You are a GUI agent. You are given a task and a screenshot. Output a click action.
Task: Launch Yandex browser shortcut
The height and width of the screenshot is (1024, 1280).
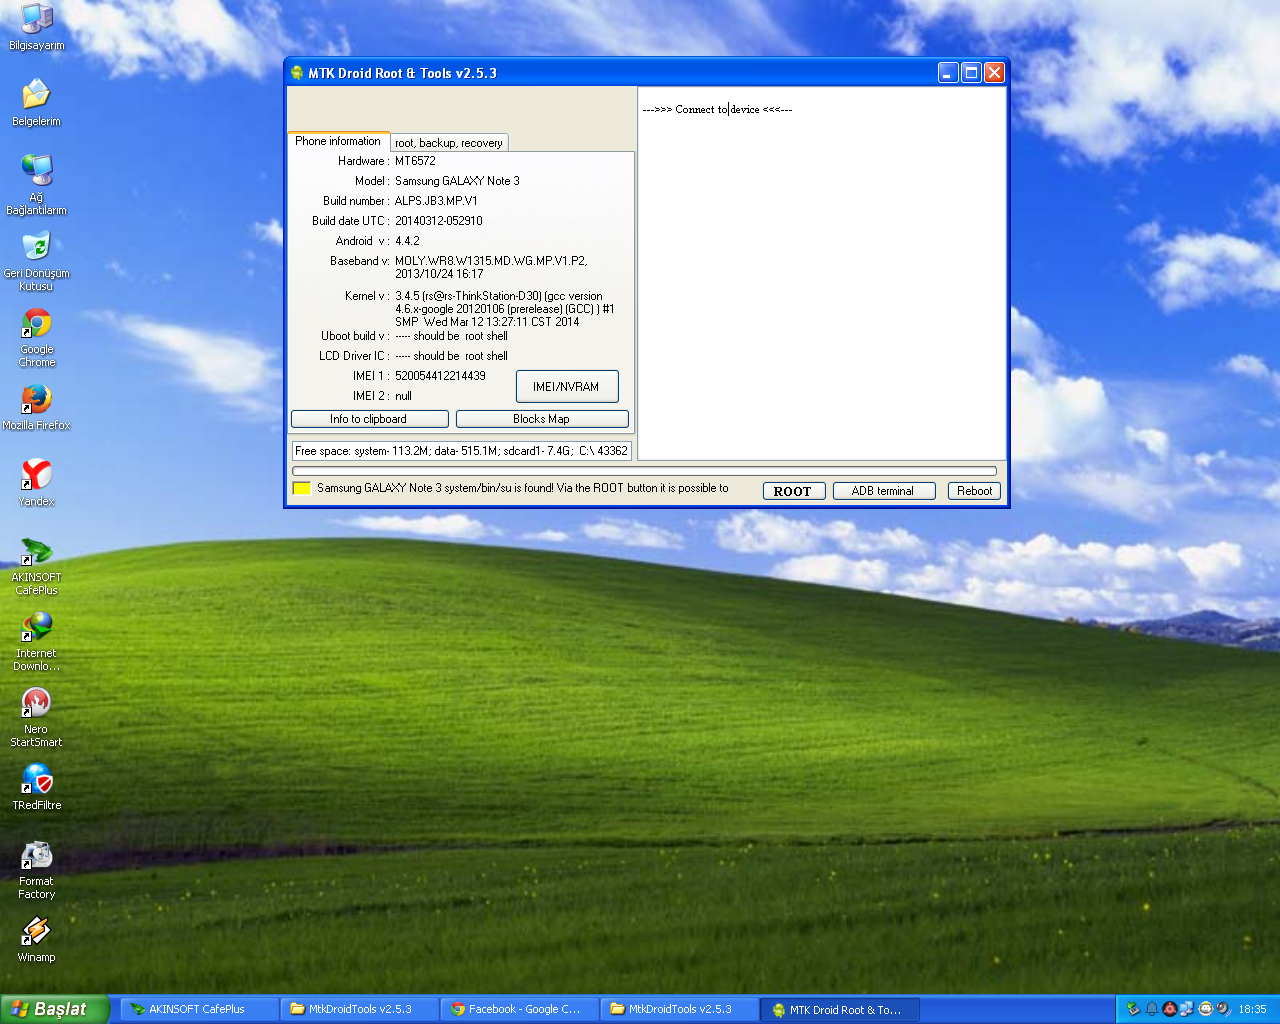click(37, 475)
